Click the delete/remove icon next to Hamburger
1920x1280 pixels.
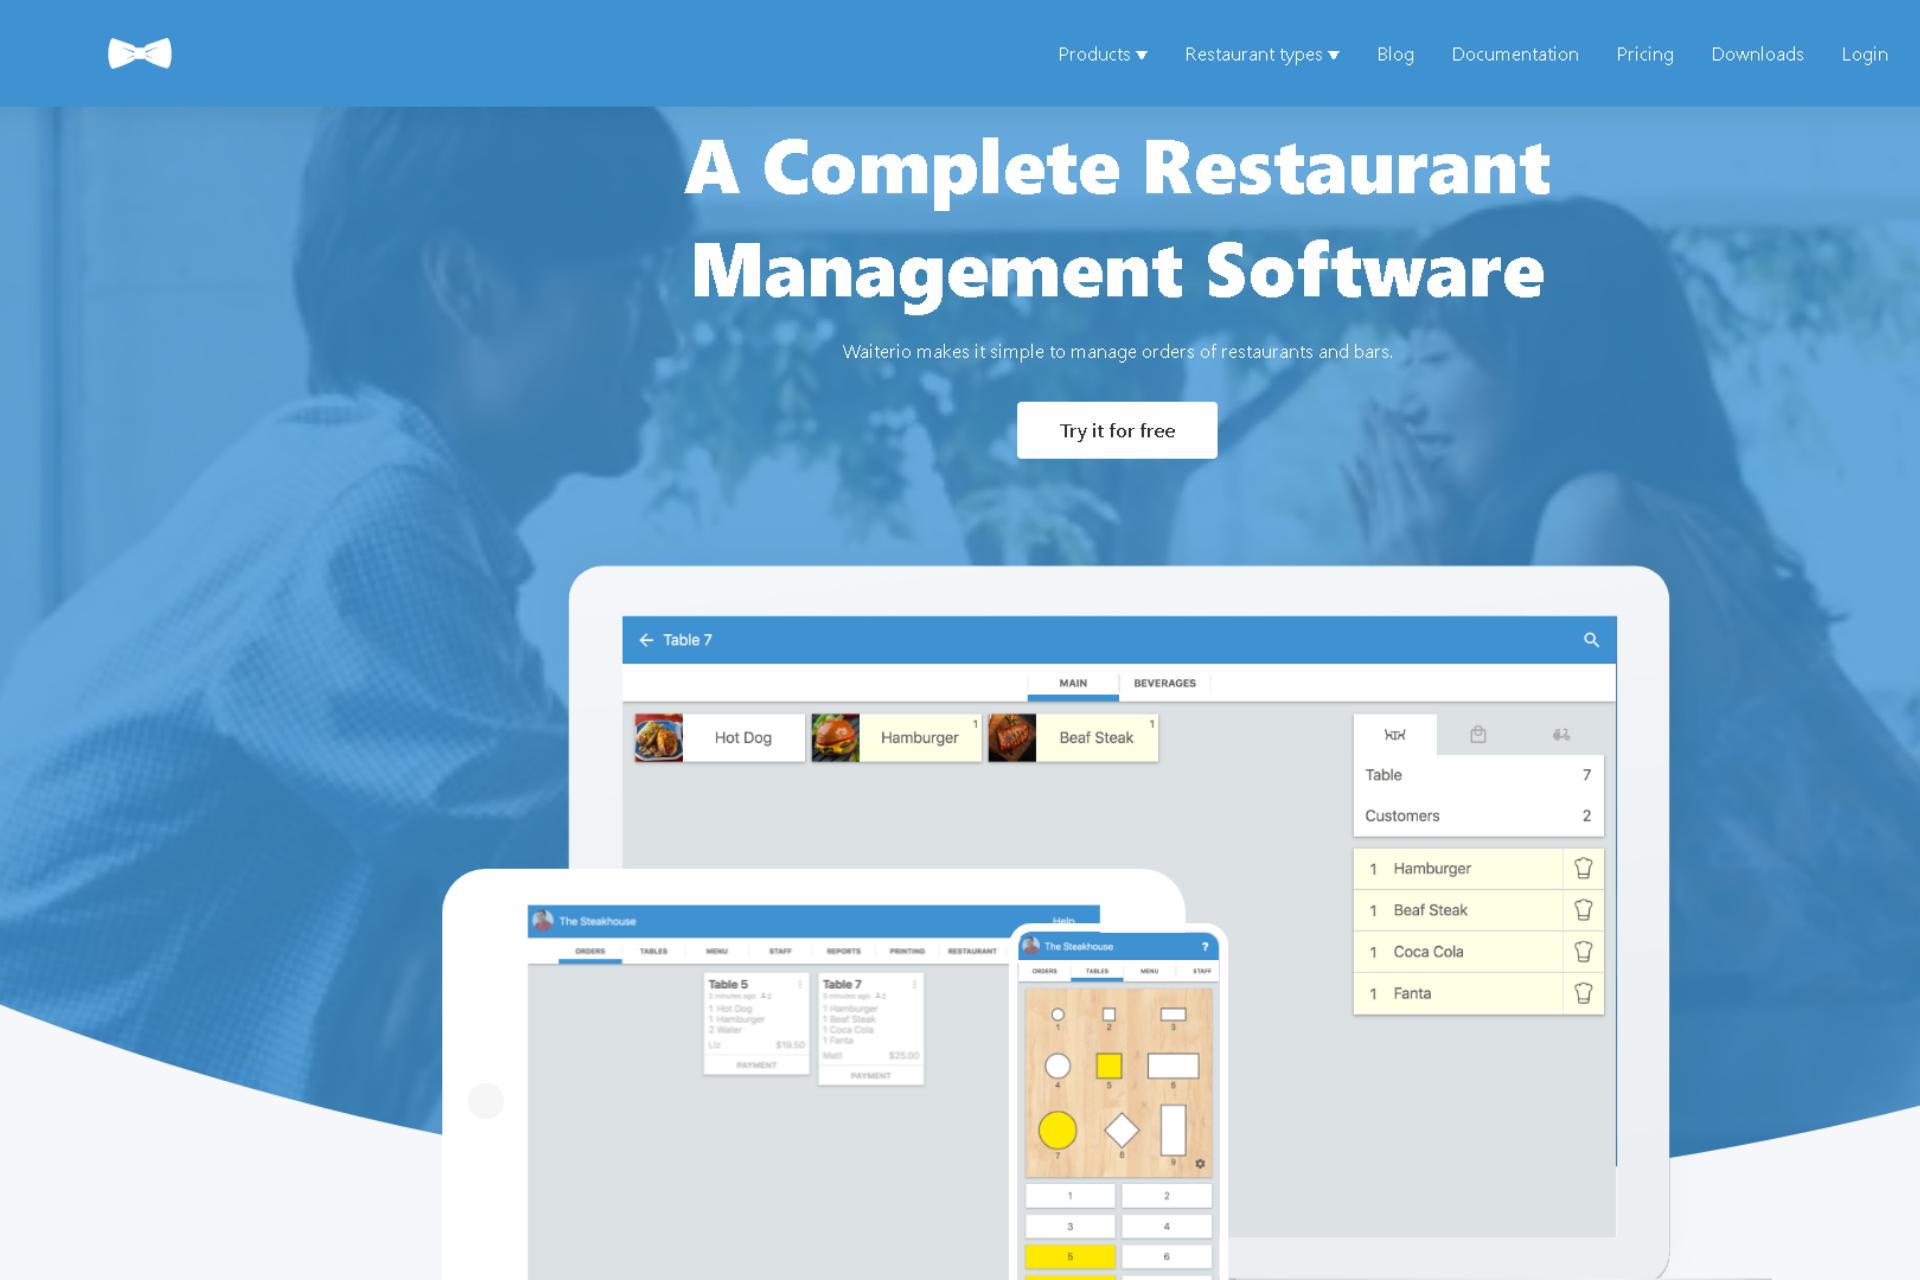point(1583,869)
